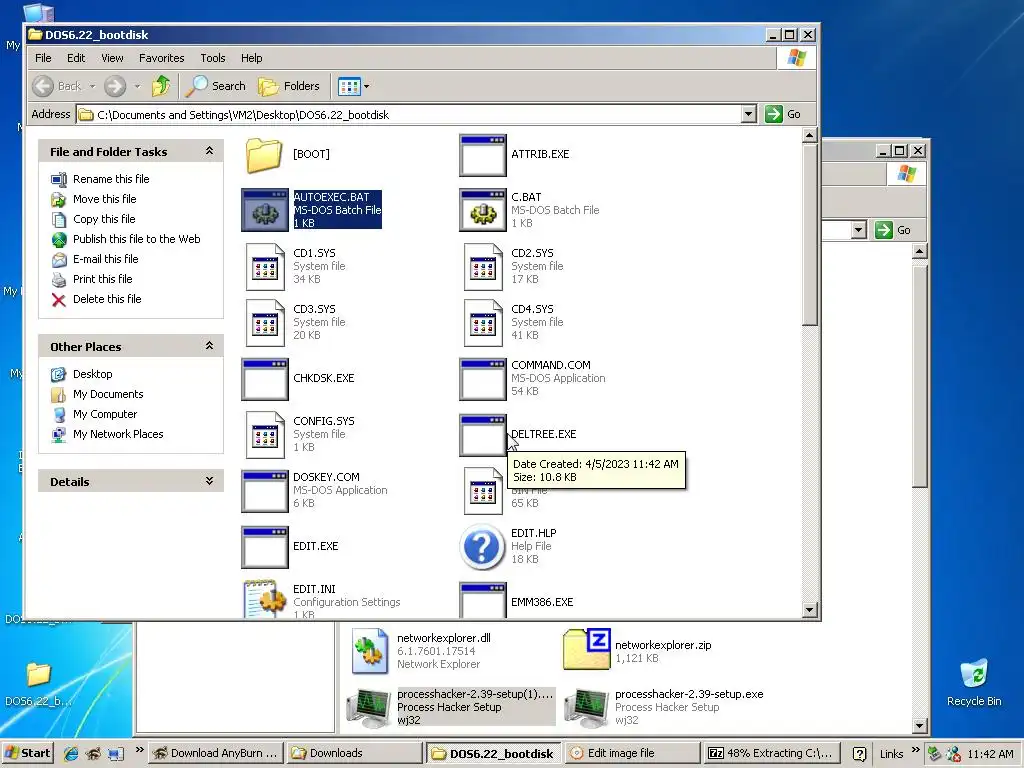Expand the Links toolbar chevron in taskbar
This screenshot has width=1024, height=768.
(x=915, y=750)
